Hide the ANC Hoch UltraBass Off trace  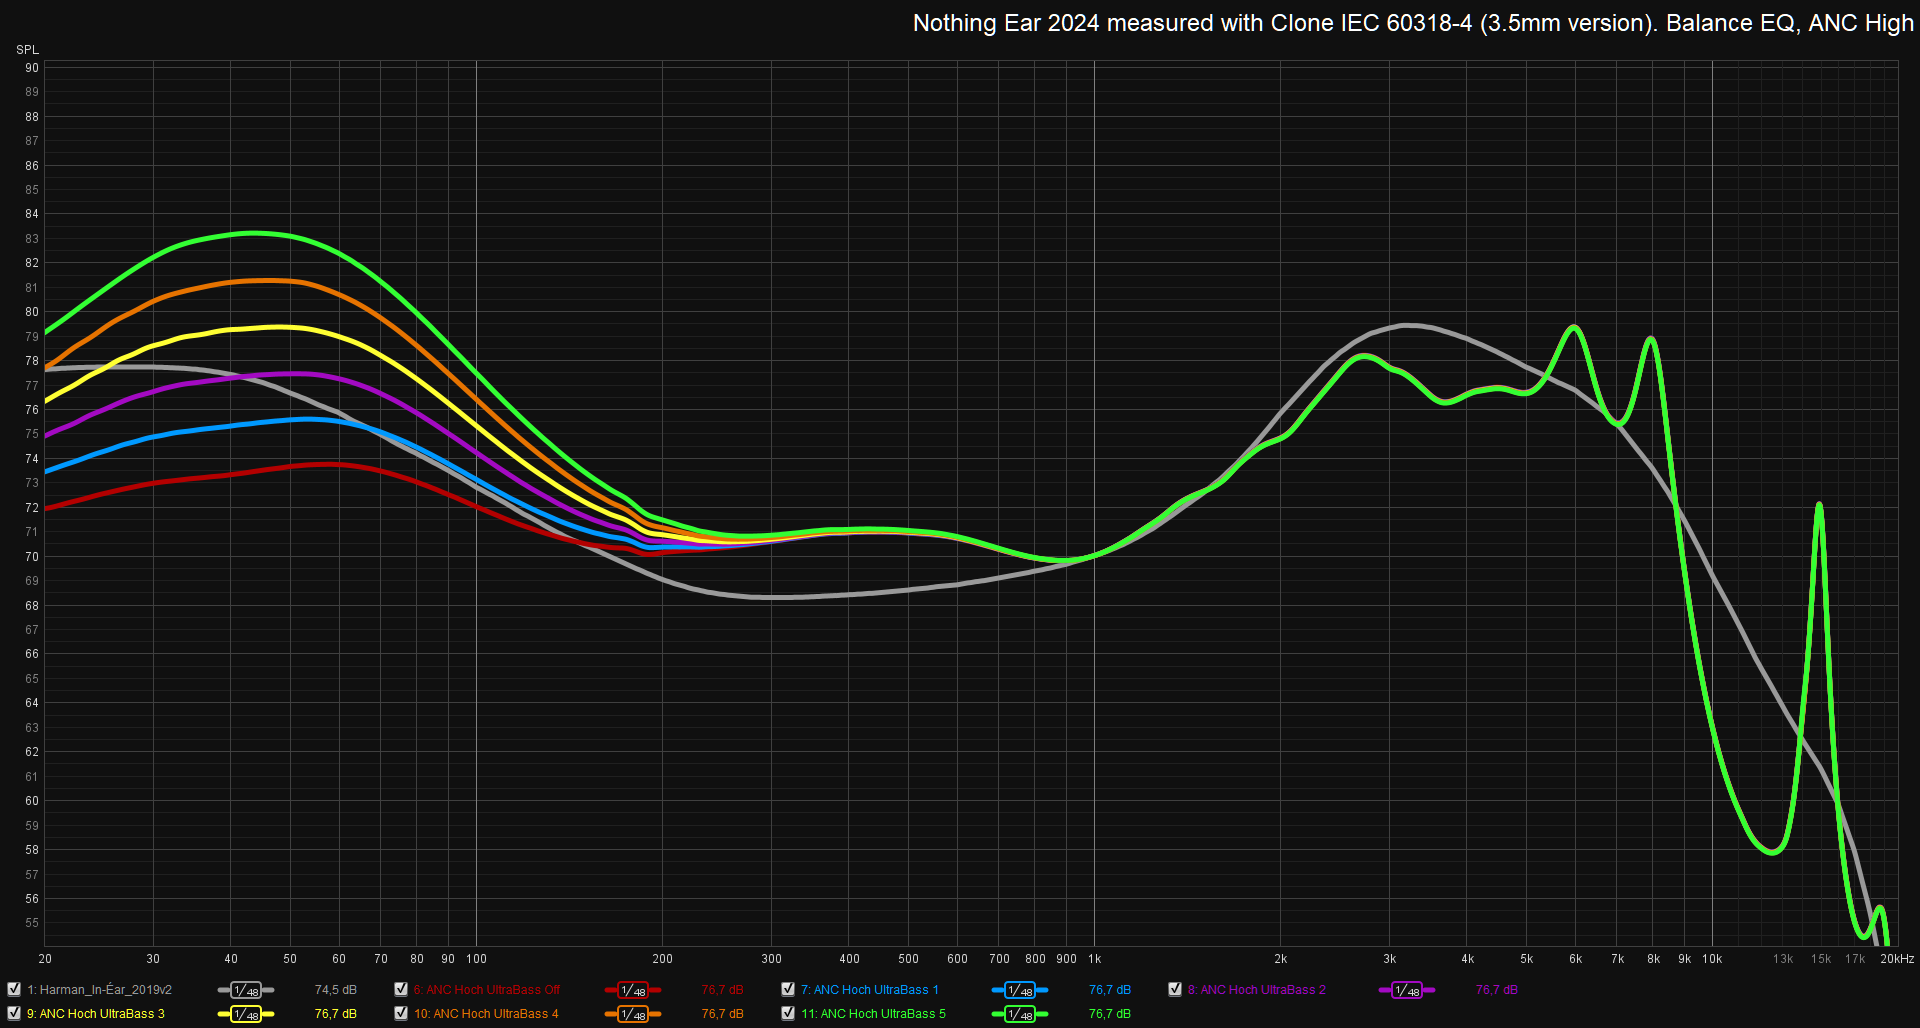pos(401,989)
